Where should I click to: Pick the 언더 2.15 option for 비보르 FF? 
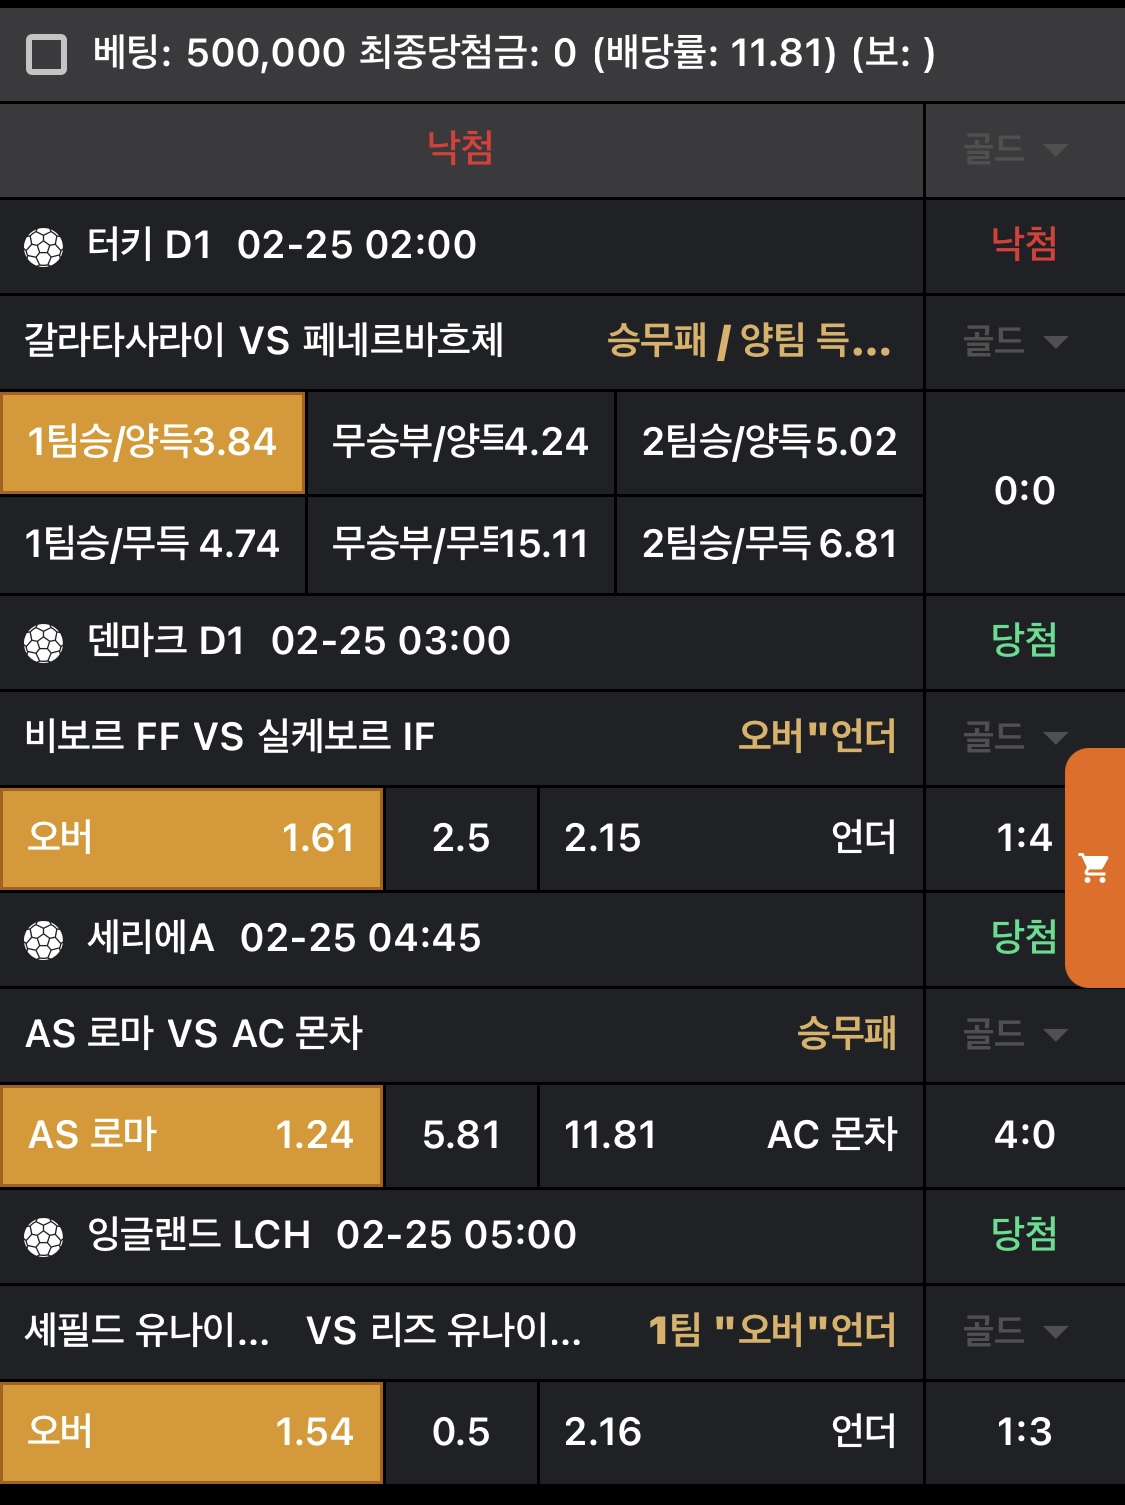tap(730, 838)
